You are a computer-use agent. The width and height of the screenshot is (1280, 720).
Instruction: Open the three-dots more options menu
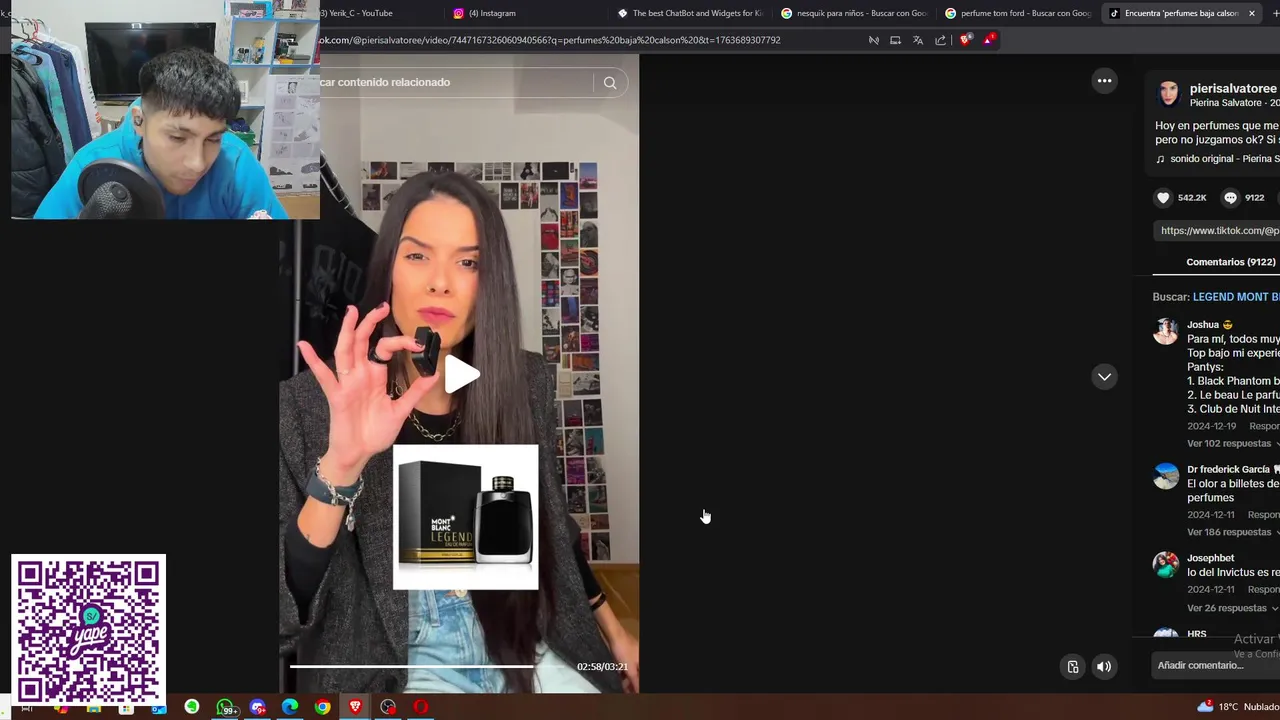(1104, 81)
